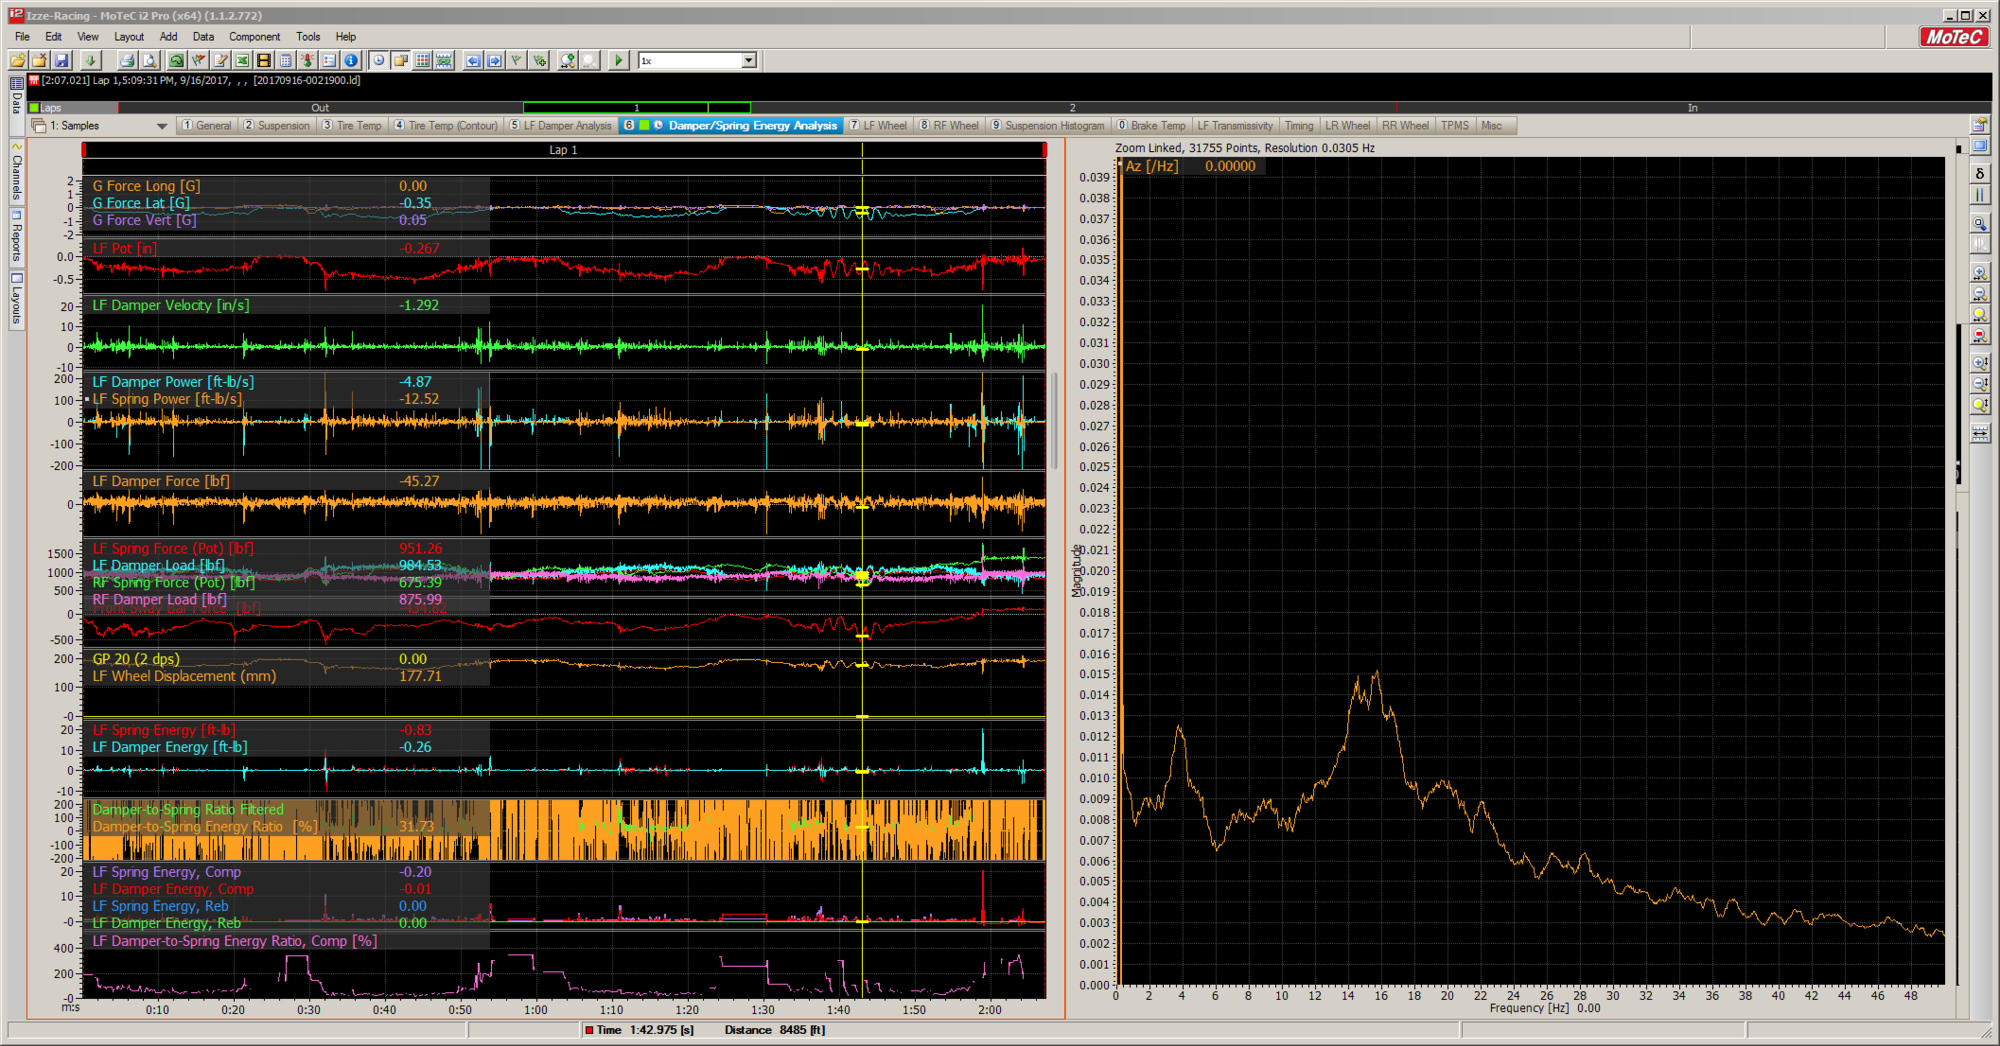Click the graph pane vertical scrollbar
The width and height of the screenshot is (2000, 1046).
tap(1054, 420)
